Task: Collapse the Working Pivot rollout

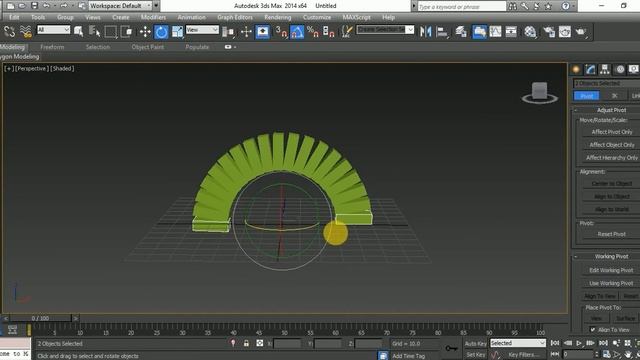Action: 611,256
